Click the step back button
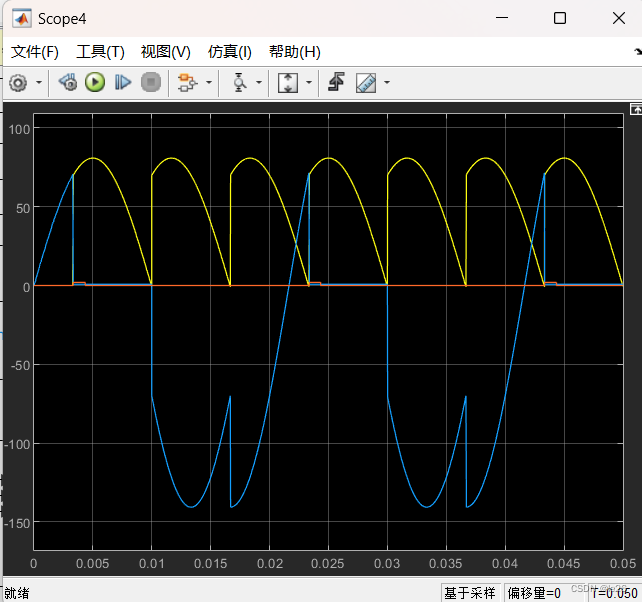The image size is (642, 602). [68, 82]
